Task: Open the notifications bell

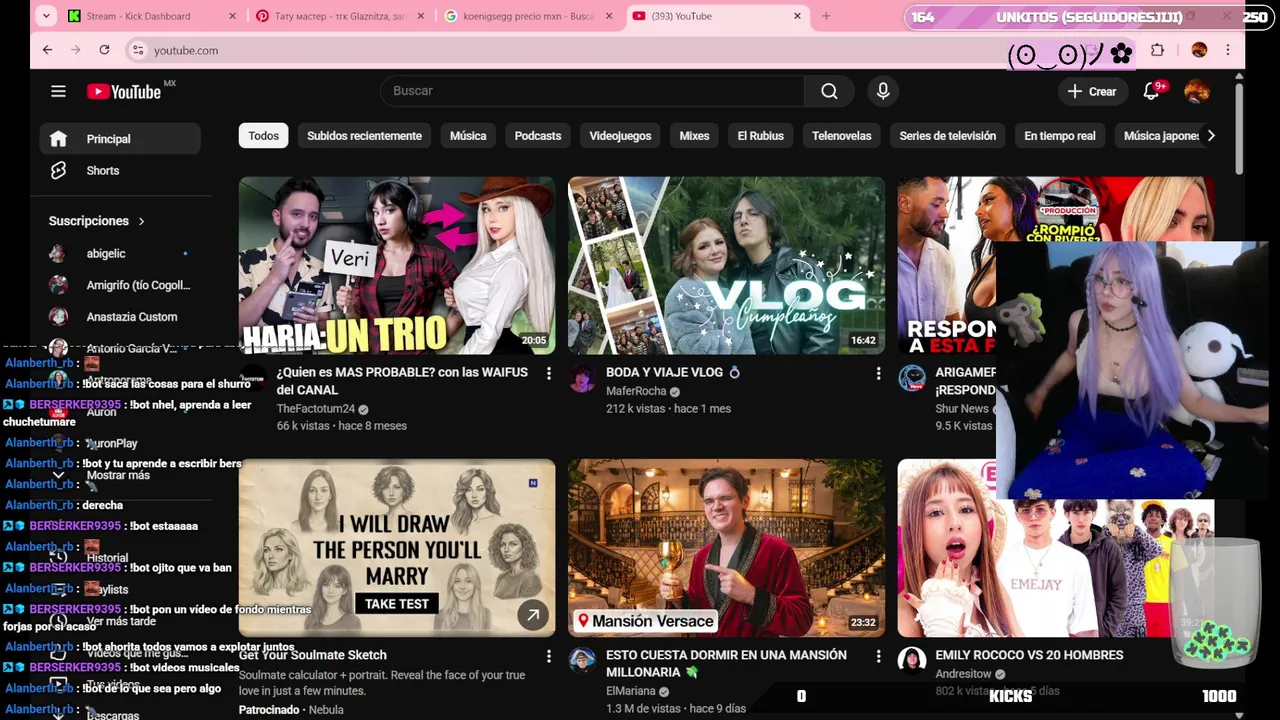Action: [1151, 91]
